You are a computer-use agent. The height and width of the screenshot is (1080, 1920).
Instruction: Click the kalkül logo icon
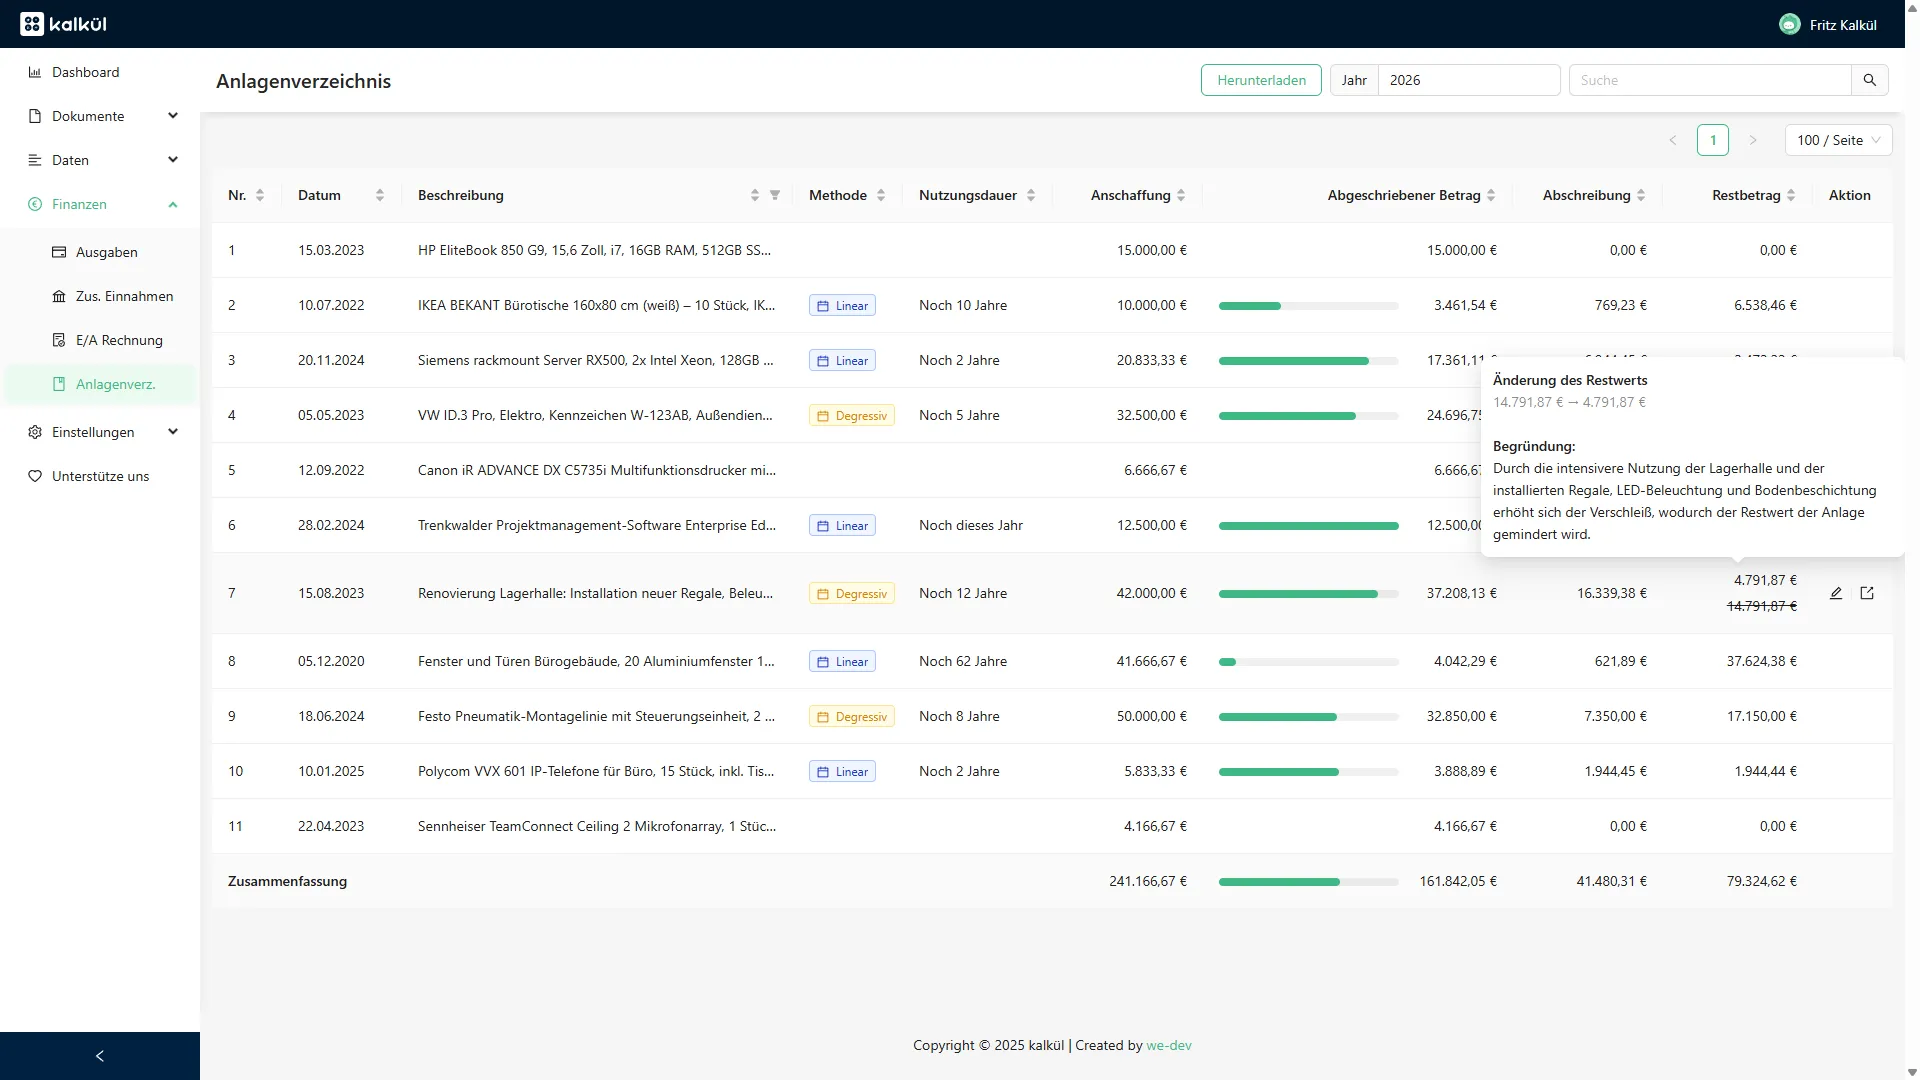coord(32,24)
